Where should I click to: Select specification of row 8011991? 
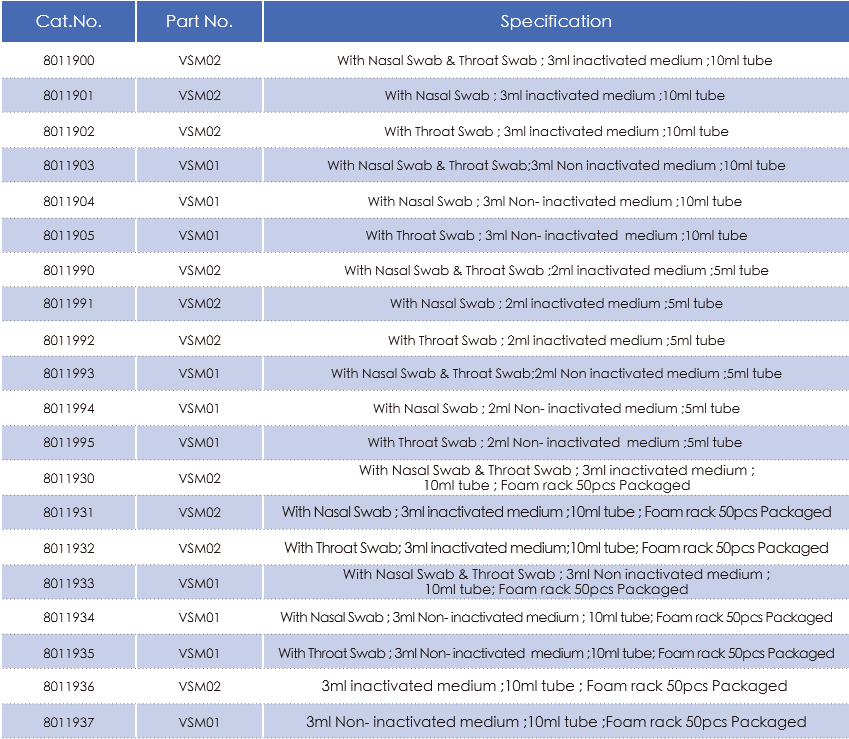click(556, 304)
